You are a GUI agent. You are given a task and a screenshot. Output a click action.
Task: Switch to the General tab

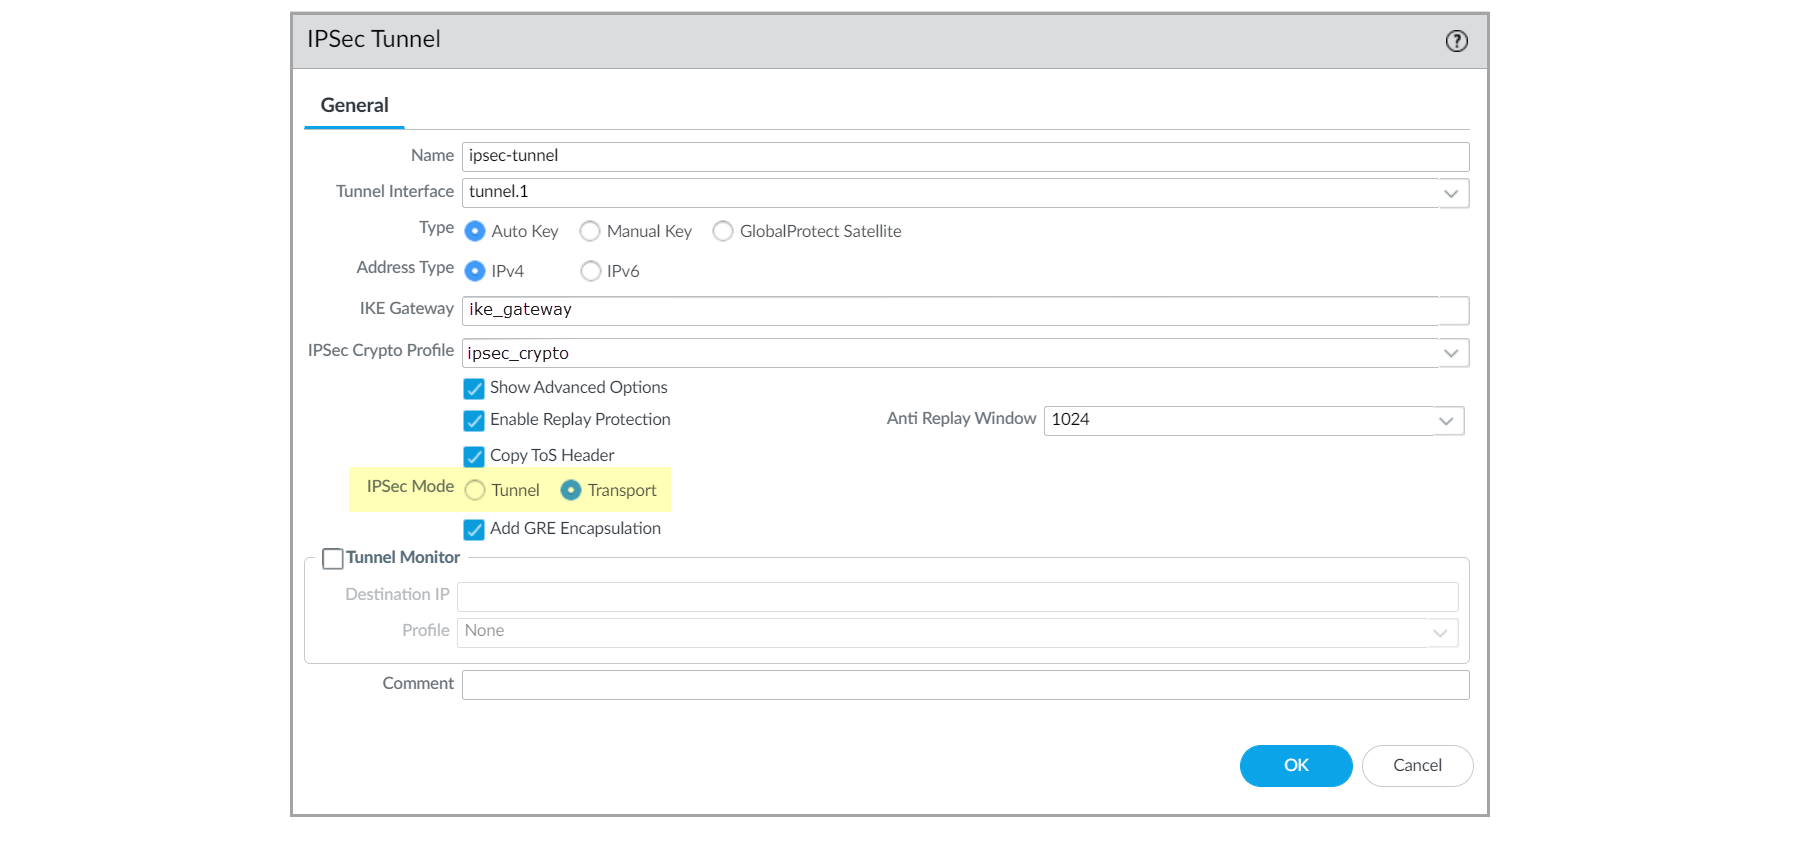354,106
